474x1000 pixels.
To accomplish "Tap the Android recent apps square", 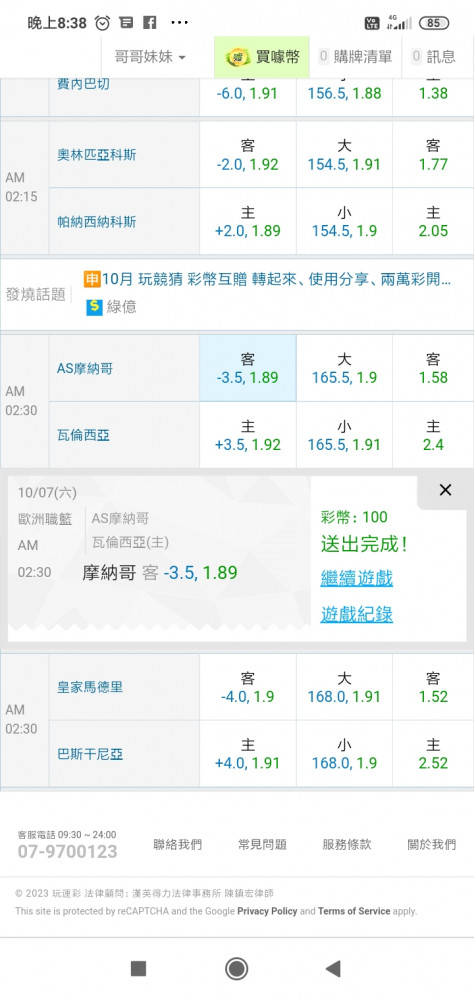I will [138, 969].
